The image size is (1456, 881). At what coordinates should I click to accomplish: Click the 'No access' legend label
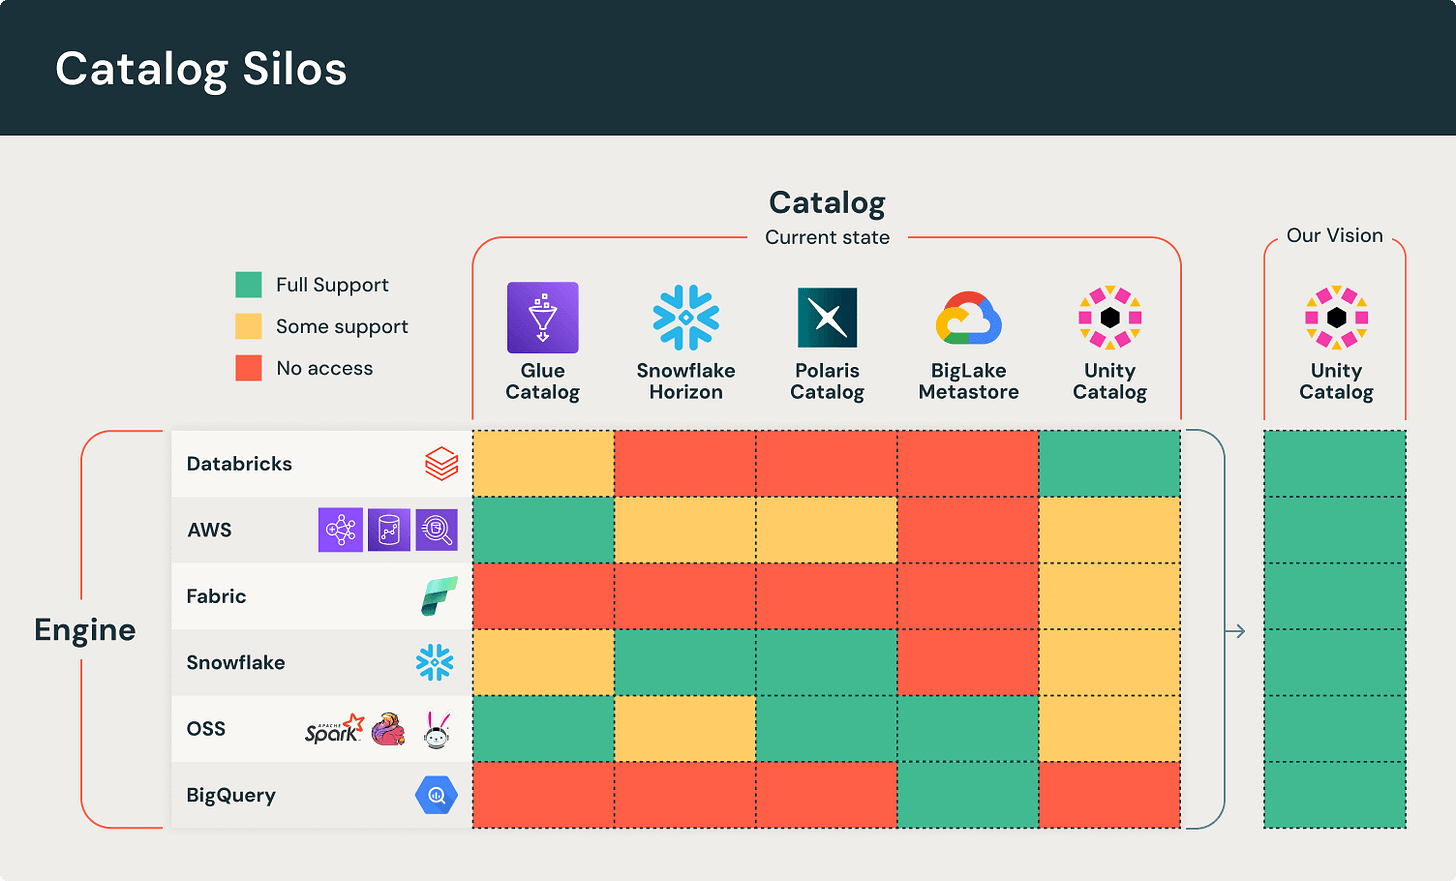(324, 368)
